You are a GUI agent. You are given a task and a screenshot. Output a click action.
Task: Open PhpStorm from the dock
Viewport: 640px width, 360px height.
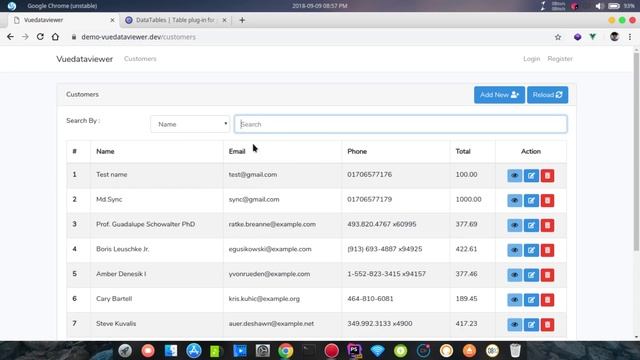click(354, 351)
